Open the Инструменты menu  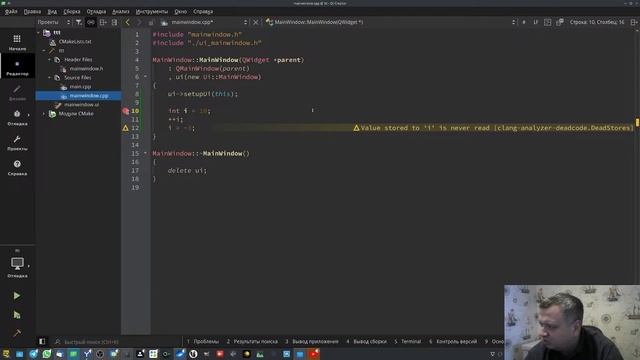click(152, 11)
